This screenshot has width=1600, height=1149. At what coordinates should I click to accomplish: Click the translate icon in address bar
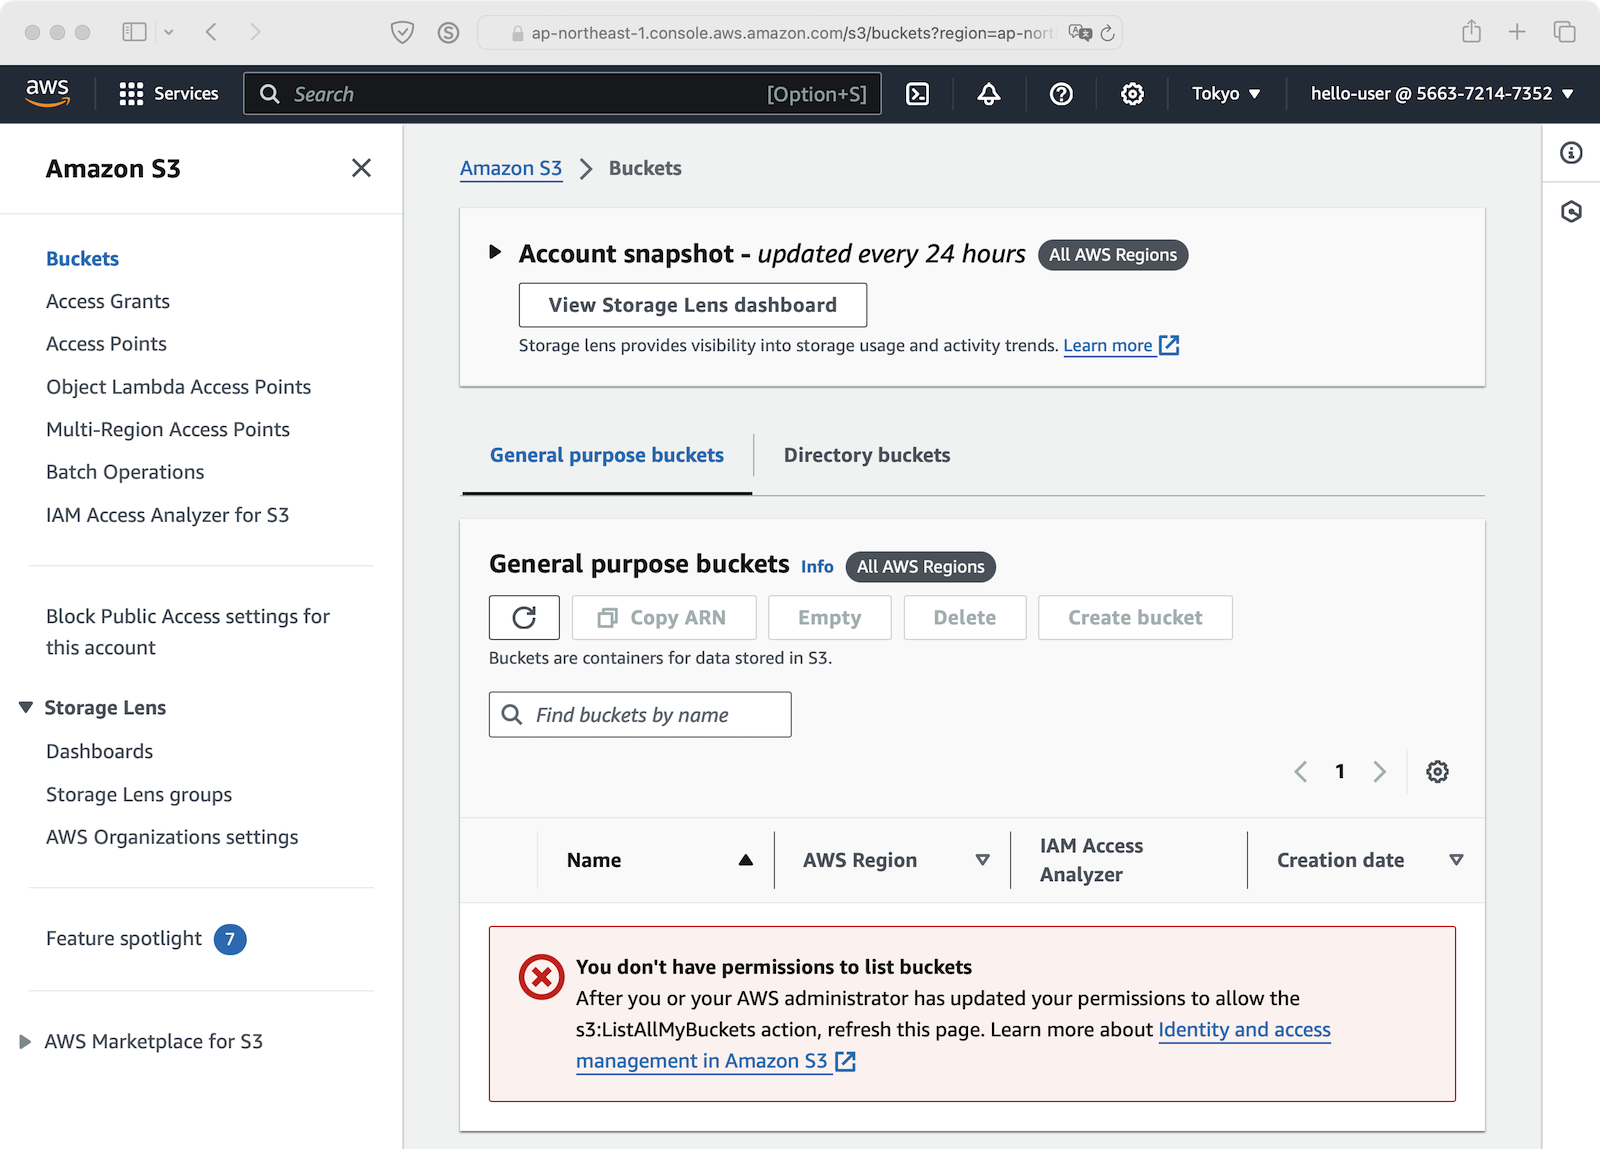pos(1080,33)
